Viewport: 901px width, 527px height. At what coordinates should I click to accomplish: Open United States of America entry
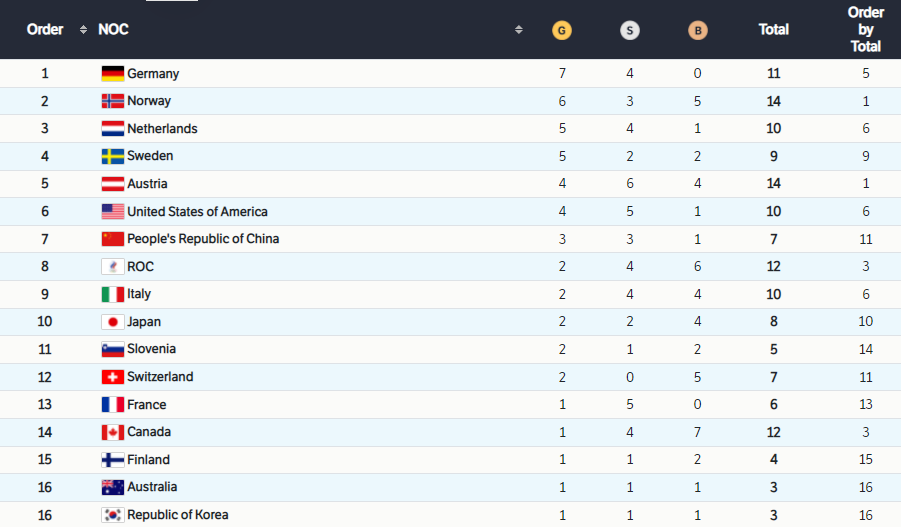(197, 211)
